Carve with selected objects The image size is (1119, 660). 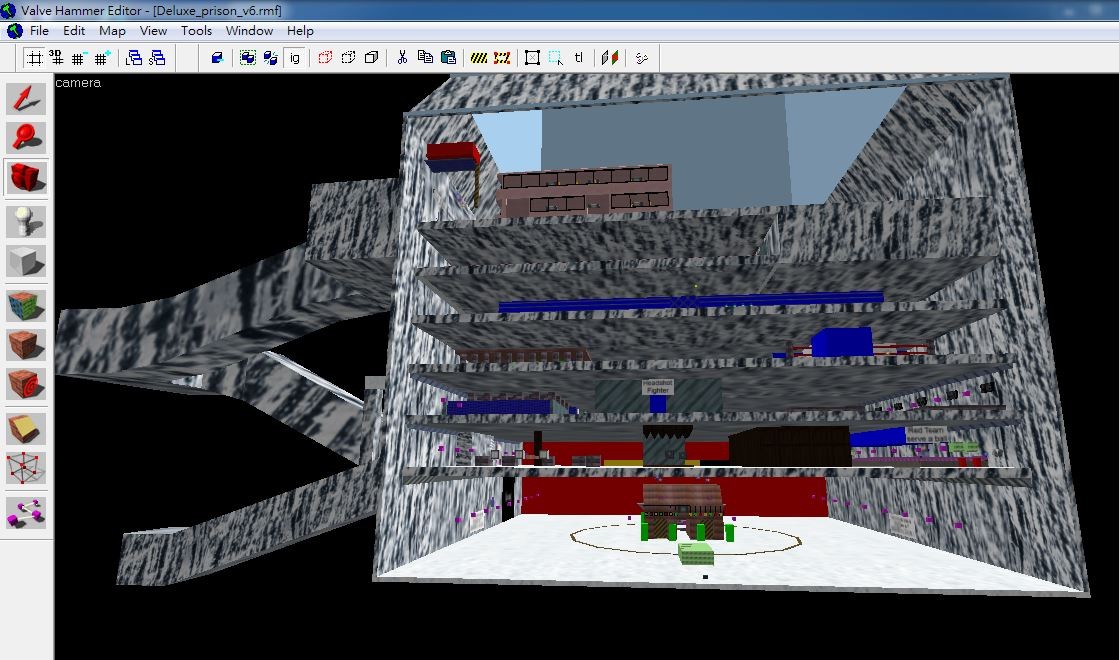point(217,58)
